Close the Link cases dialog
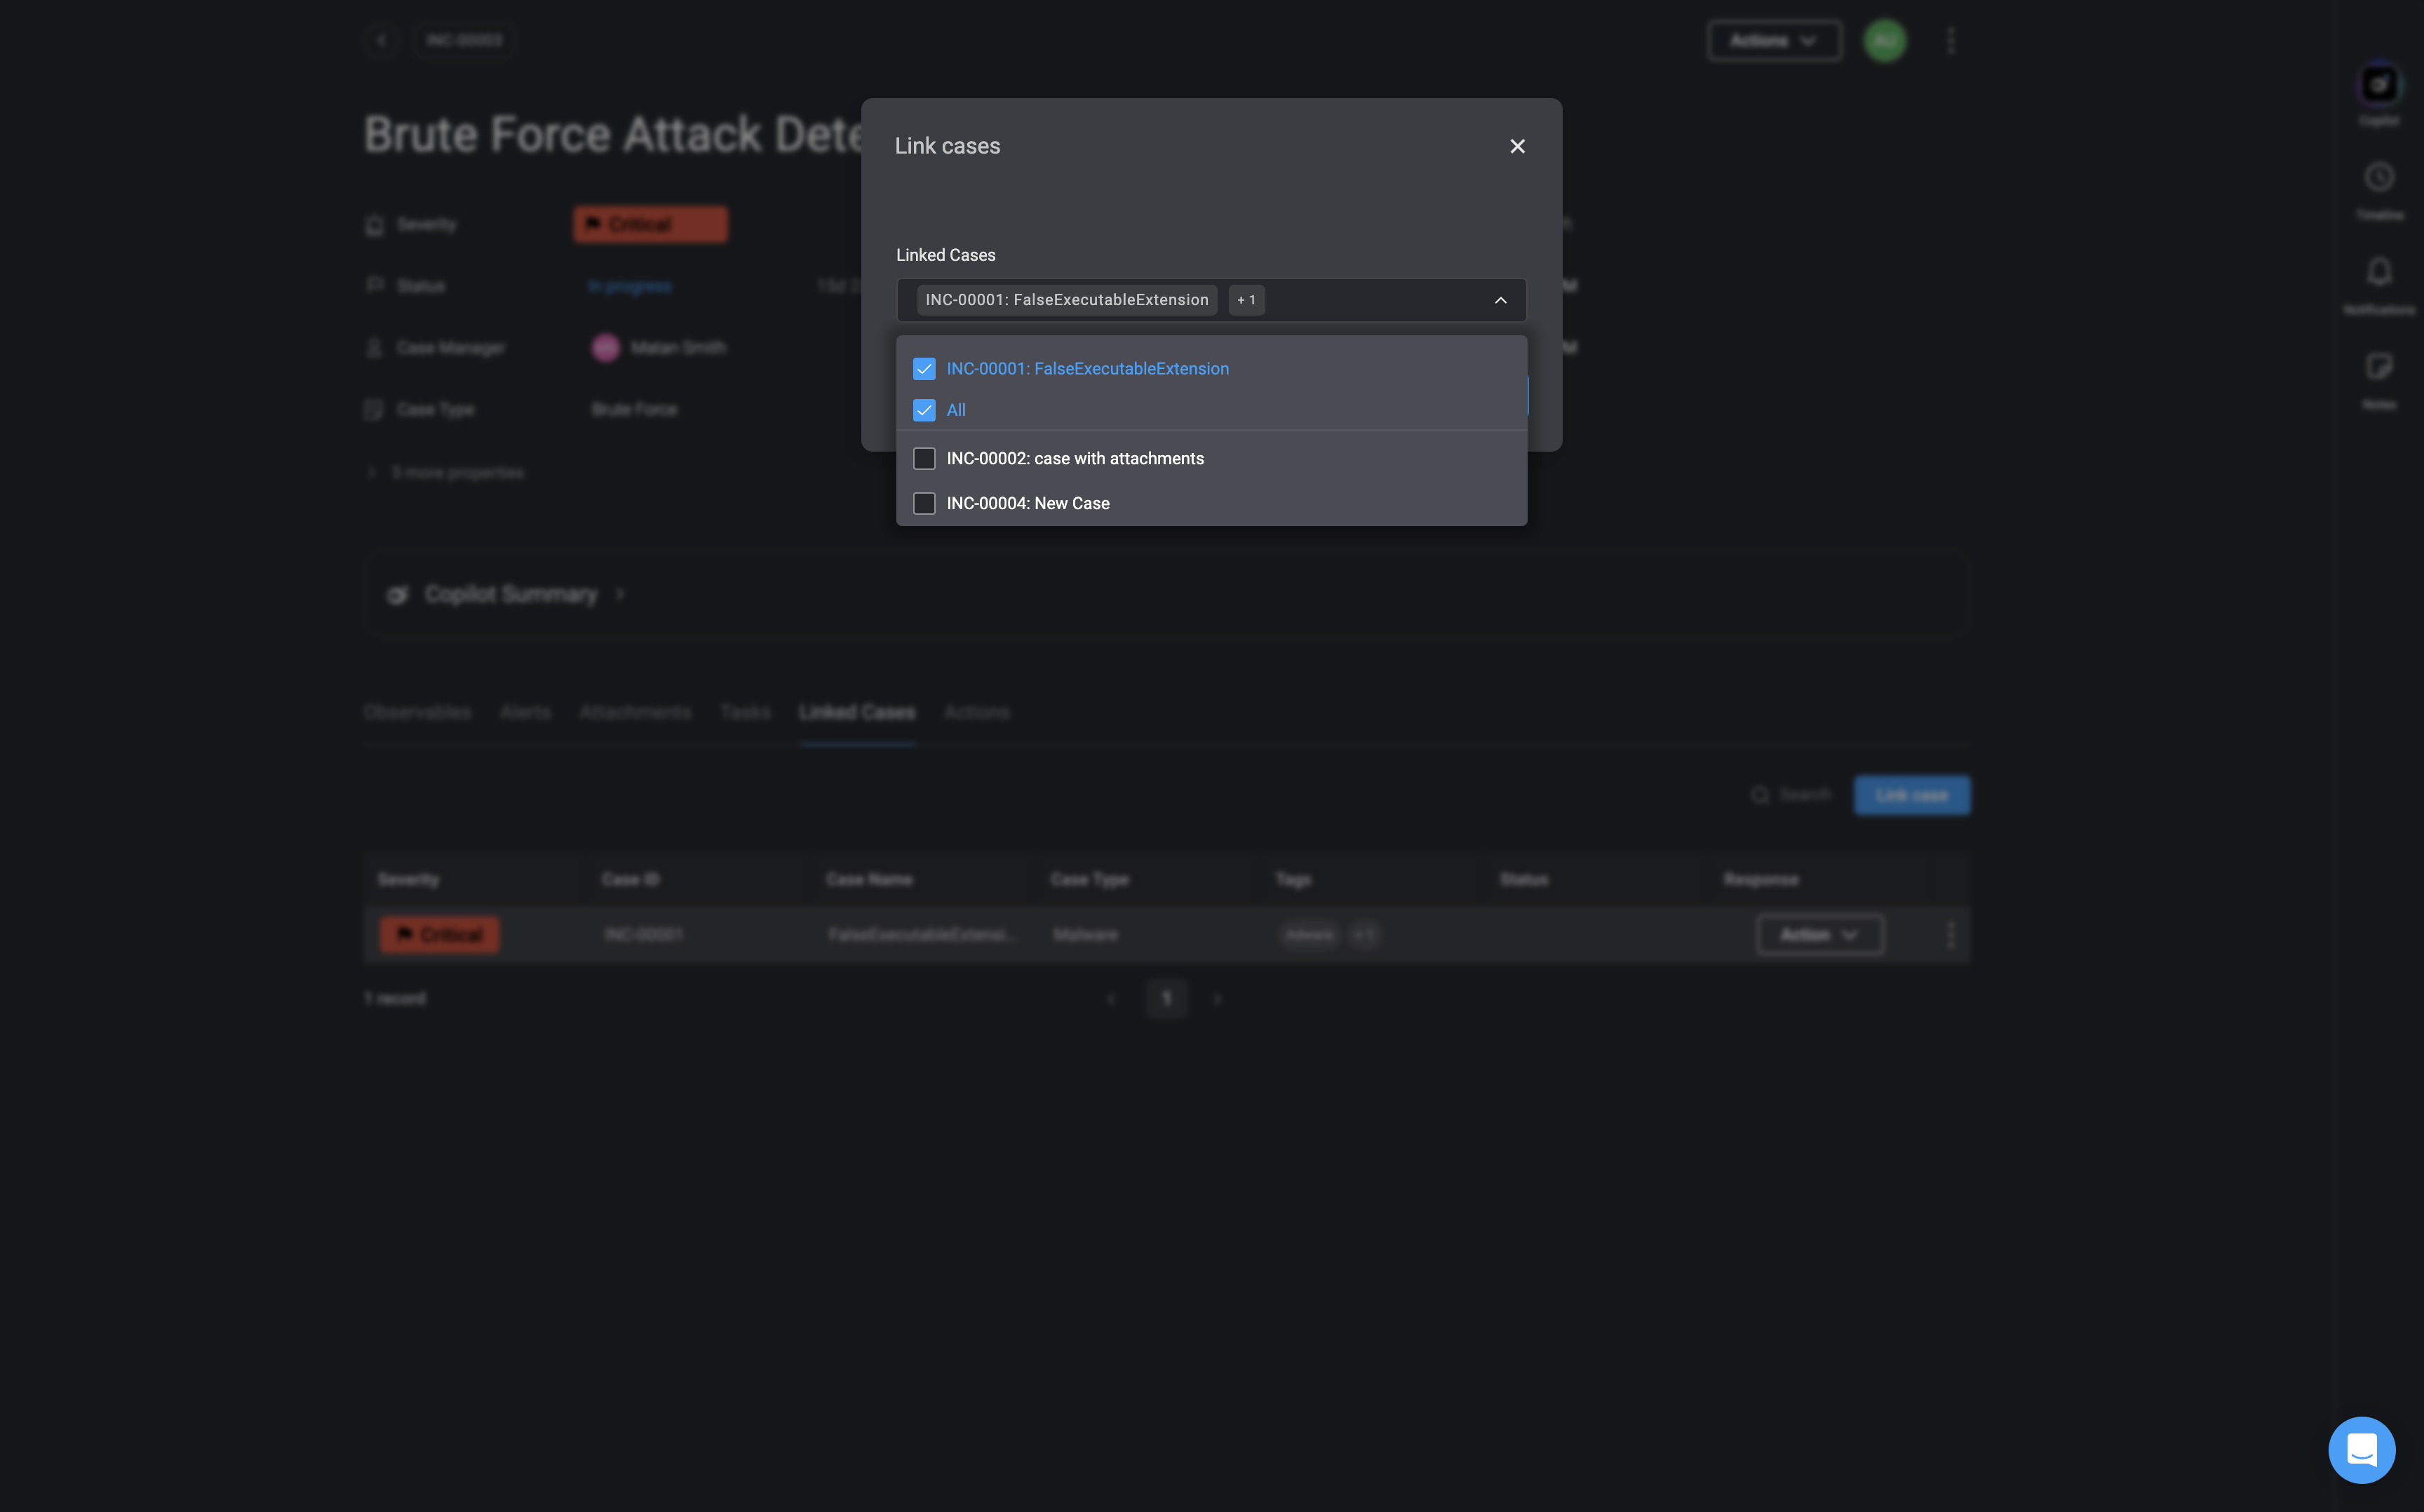Viewport: 2424px width, 1512px height. coord(1517,146)
